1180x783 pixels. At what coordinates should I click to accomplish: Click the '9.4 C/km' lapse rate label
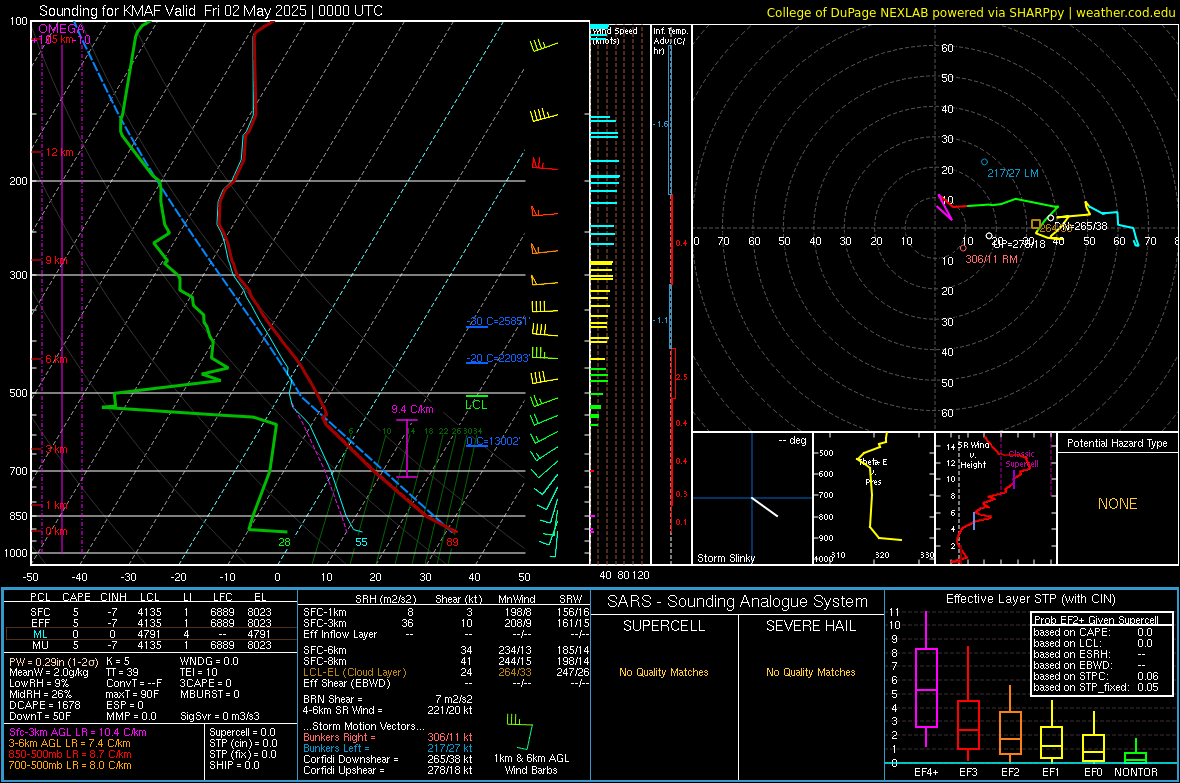[412, 410]
